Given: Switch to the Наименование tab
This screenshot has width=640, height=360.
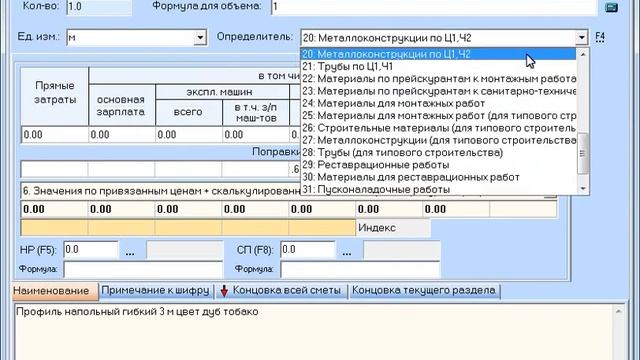Looking at the screenshot, I should coord(55,291).
